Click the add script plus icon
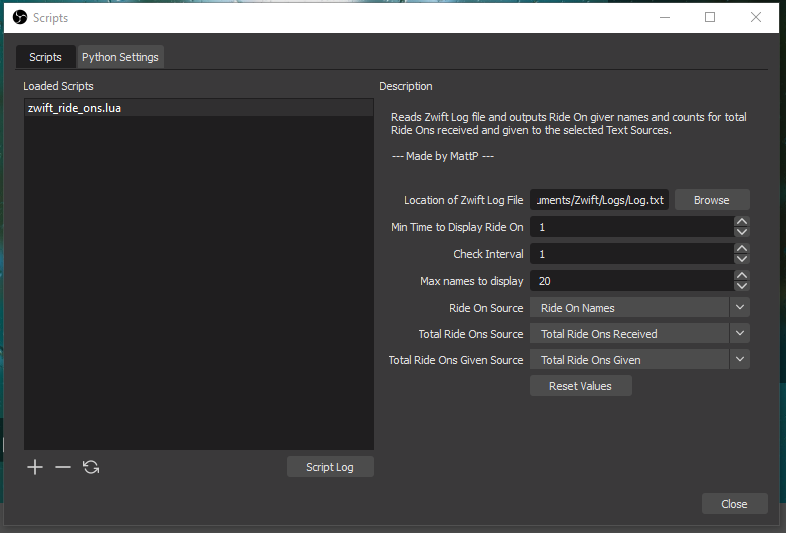 (x=35, y=467)
